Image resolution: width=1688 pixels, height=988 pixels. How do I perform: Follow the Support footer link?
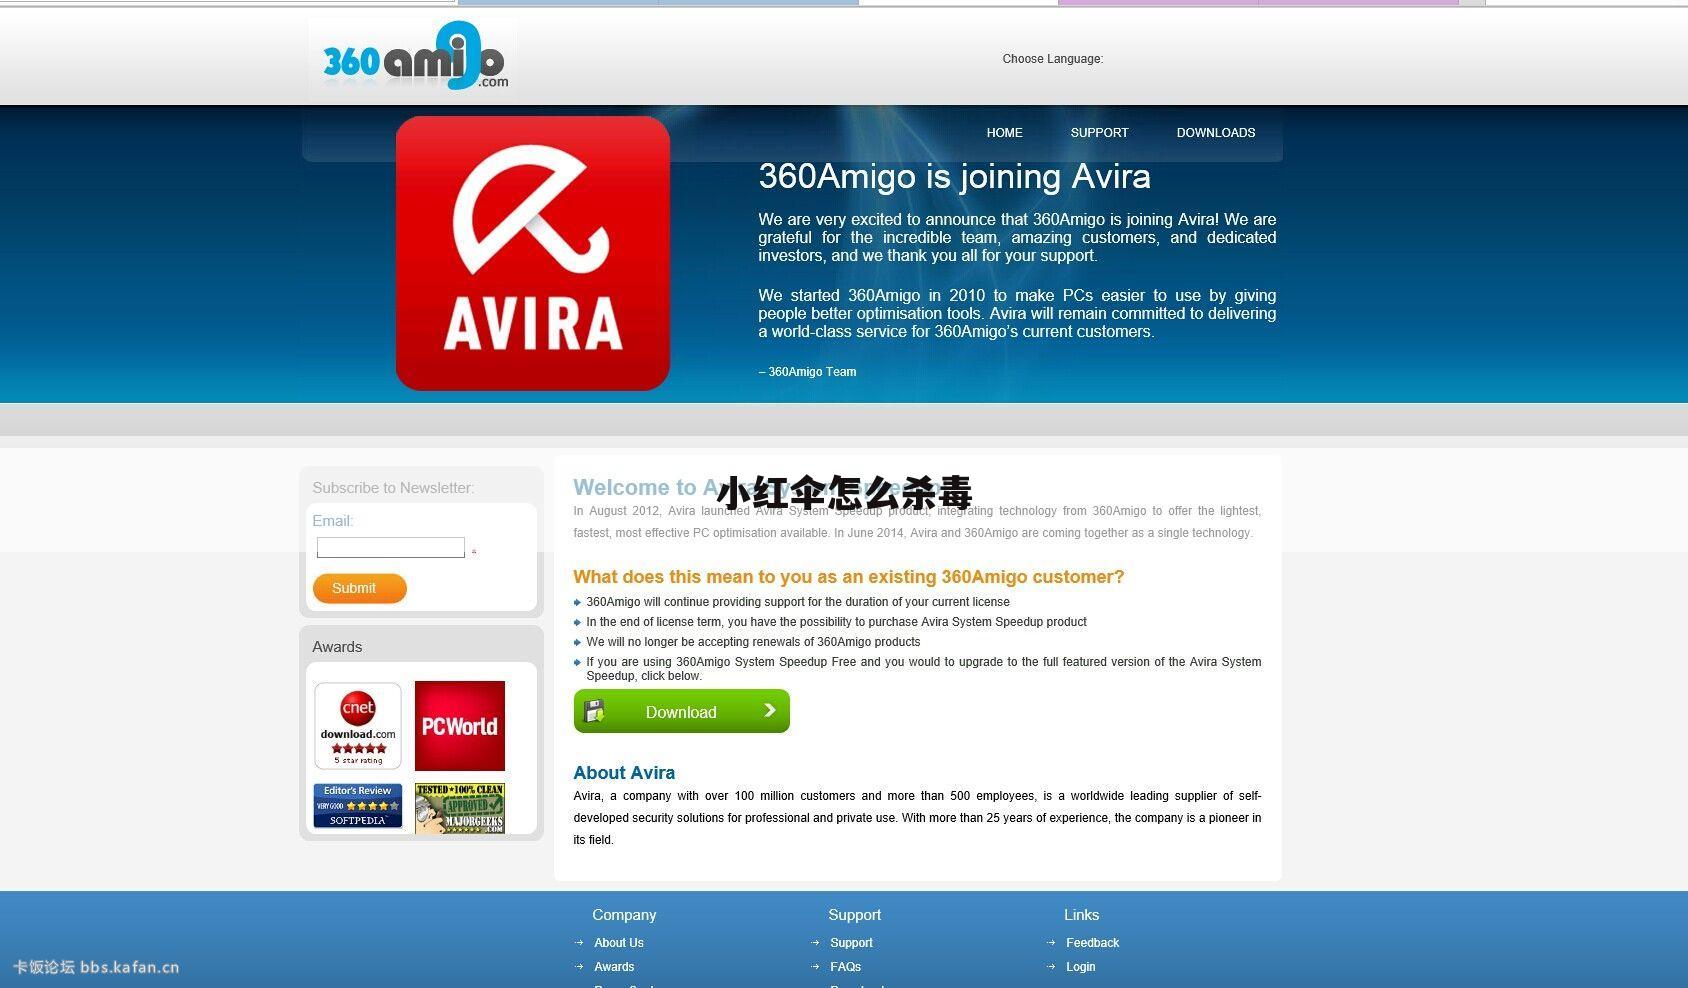pyautogui.click(x=851, y=943)
